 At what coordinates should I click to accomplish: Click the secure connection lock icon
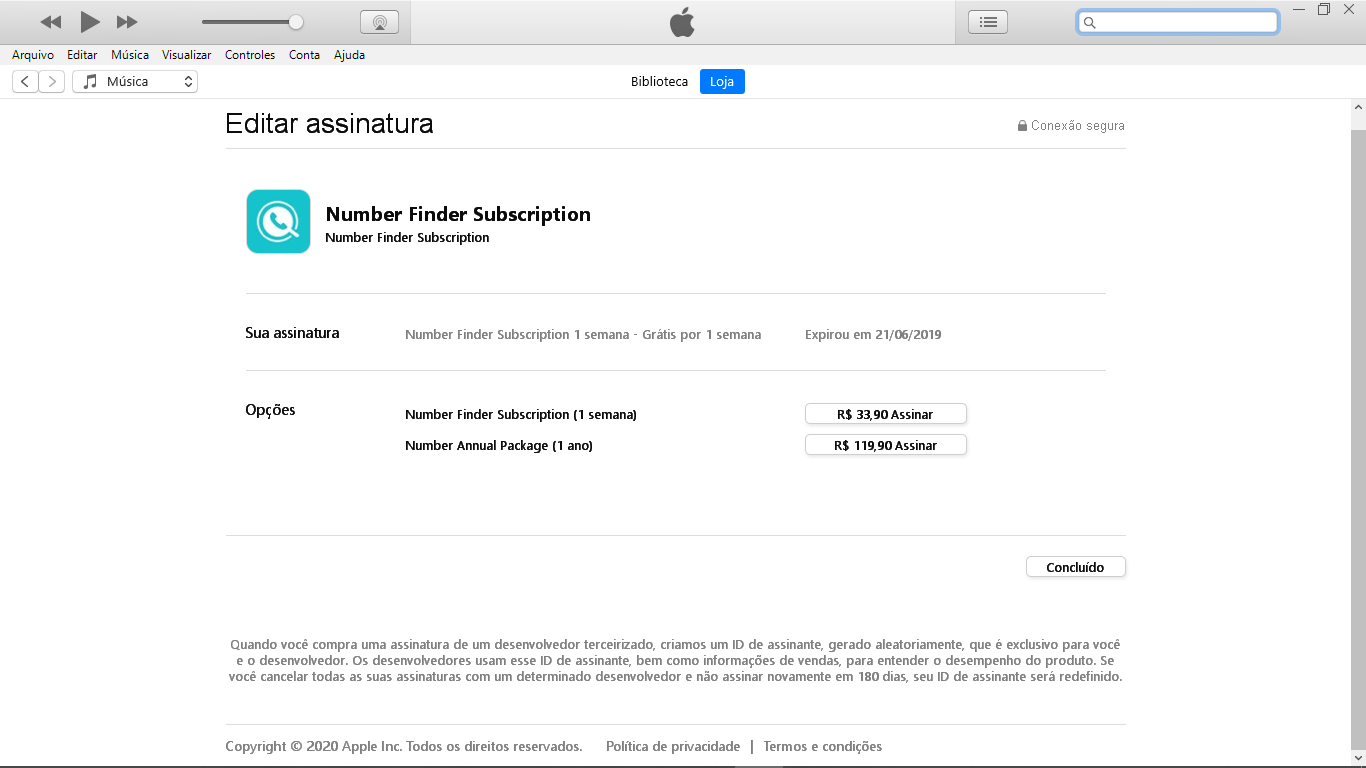(x=1022, y=126)
